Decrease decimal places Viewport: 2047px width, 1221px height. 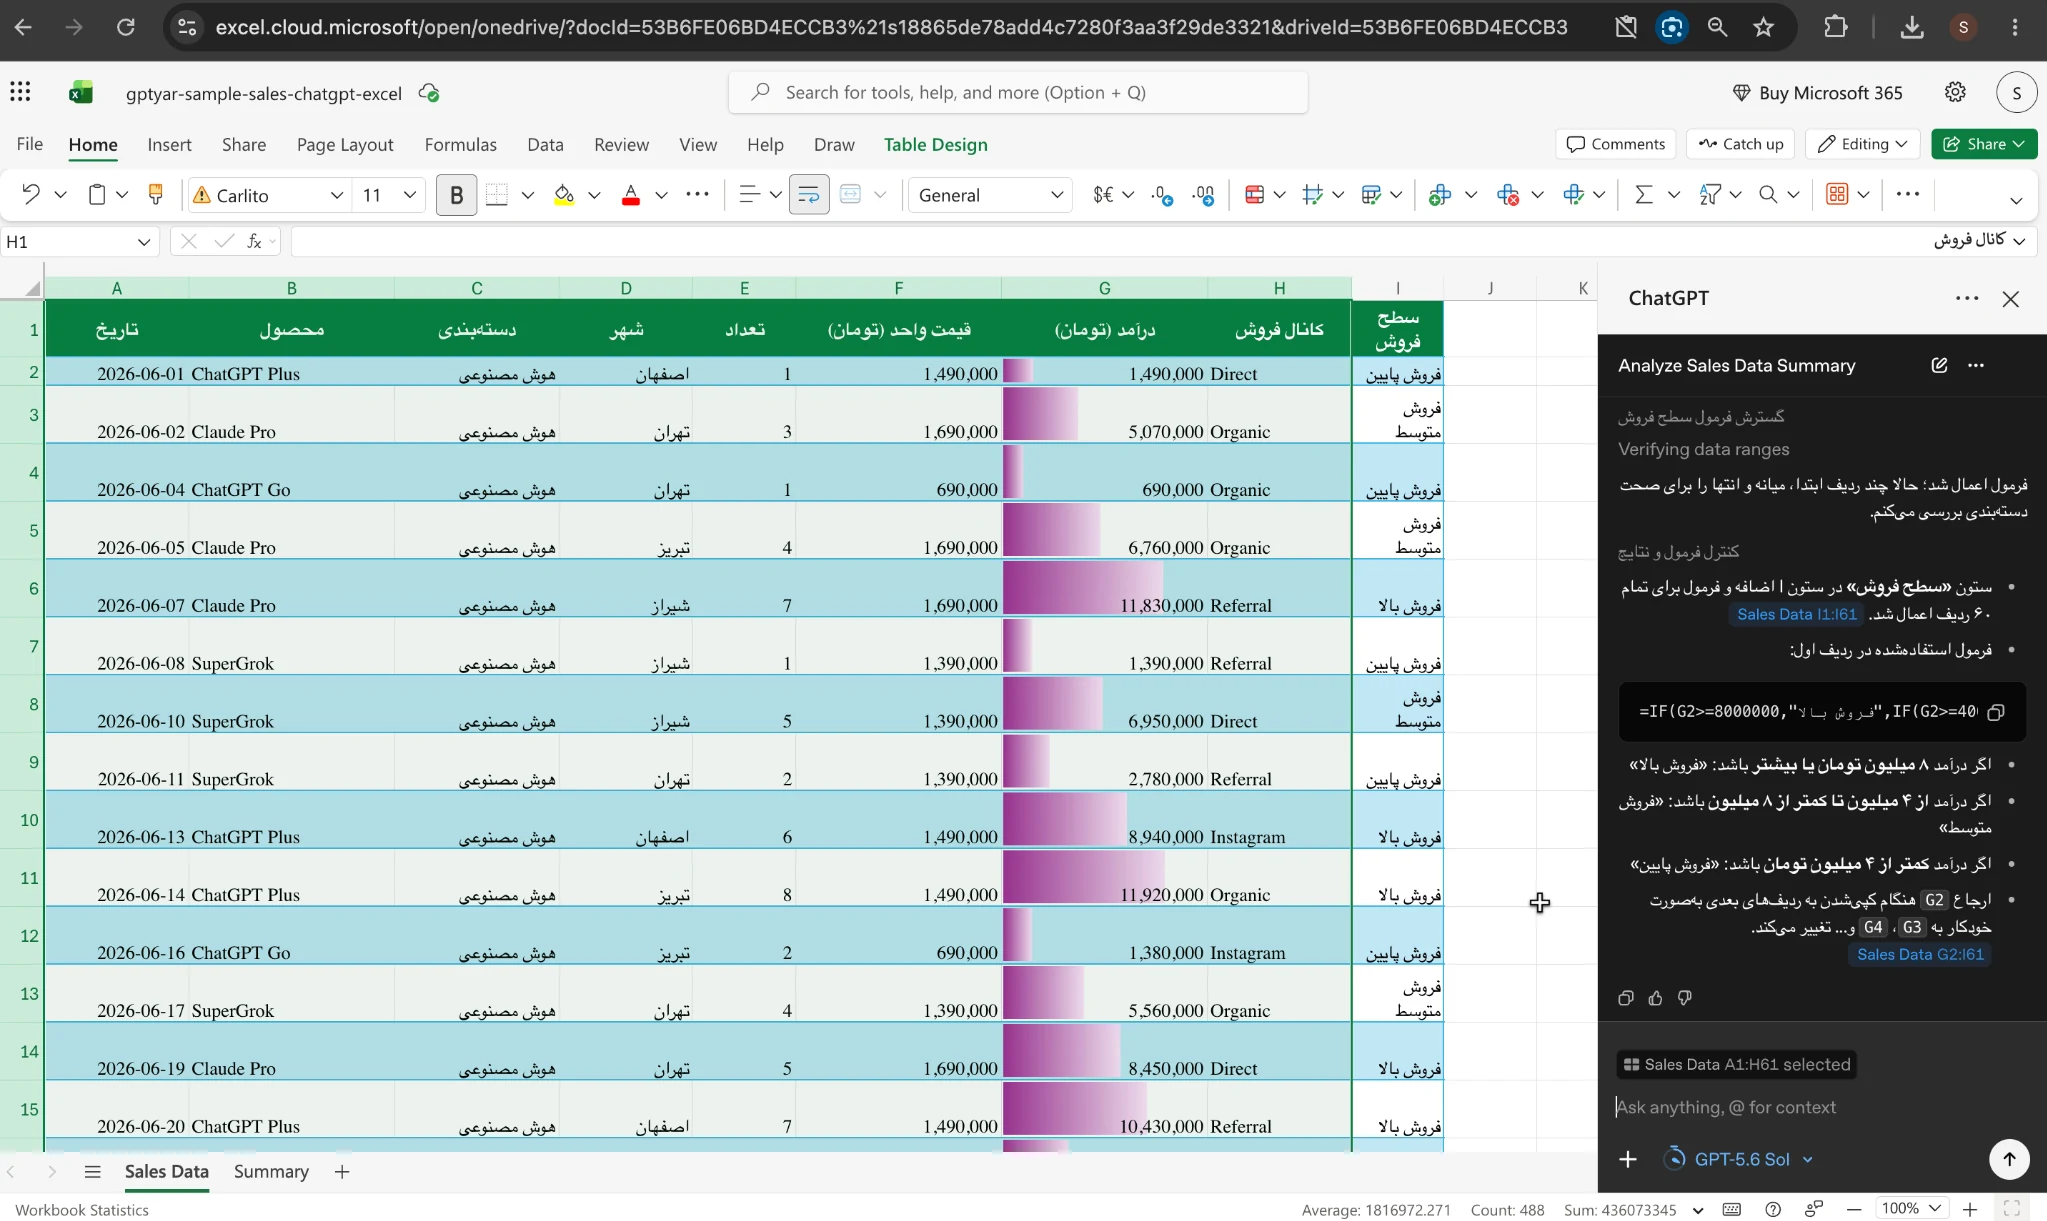tap(1203, 195)
